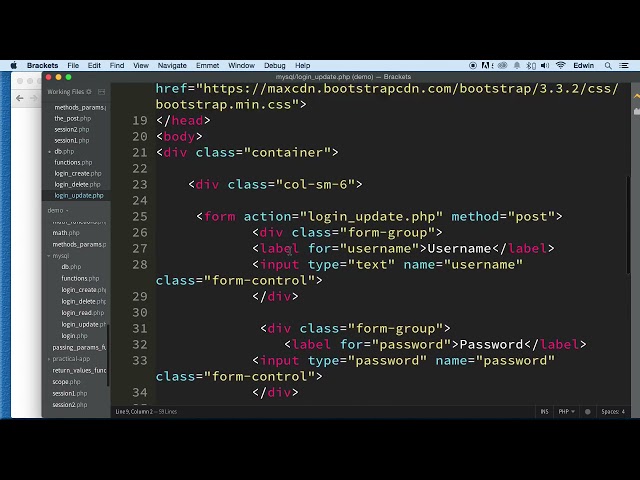
Task: Click the Creative Cloud icon in menu bar
Action: tap(502, 65)
